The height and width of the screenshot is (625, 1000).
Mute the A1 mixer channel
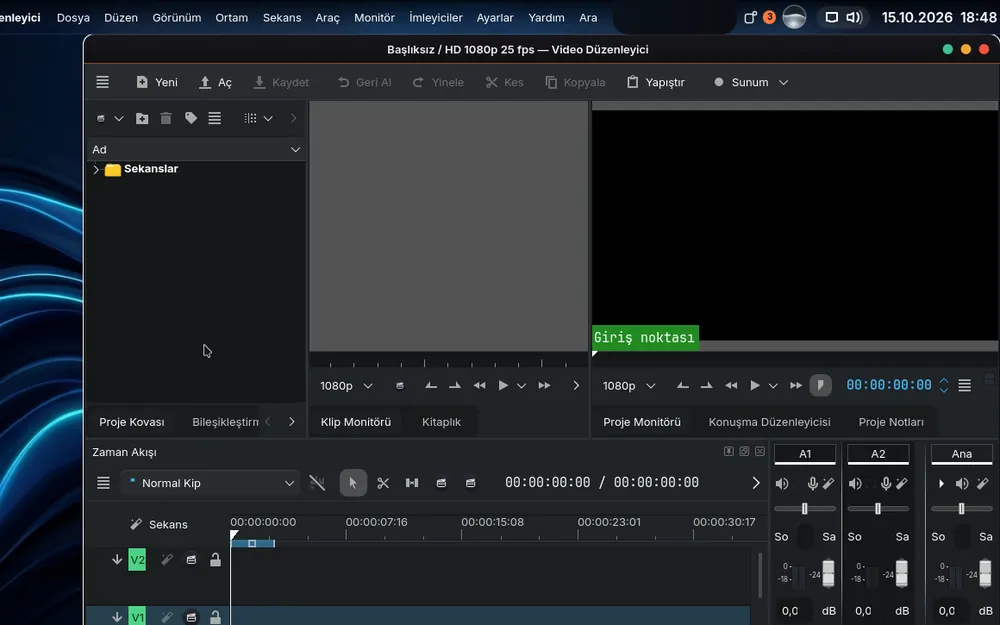tap(782, 483)
